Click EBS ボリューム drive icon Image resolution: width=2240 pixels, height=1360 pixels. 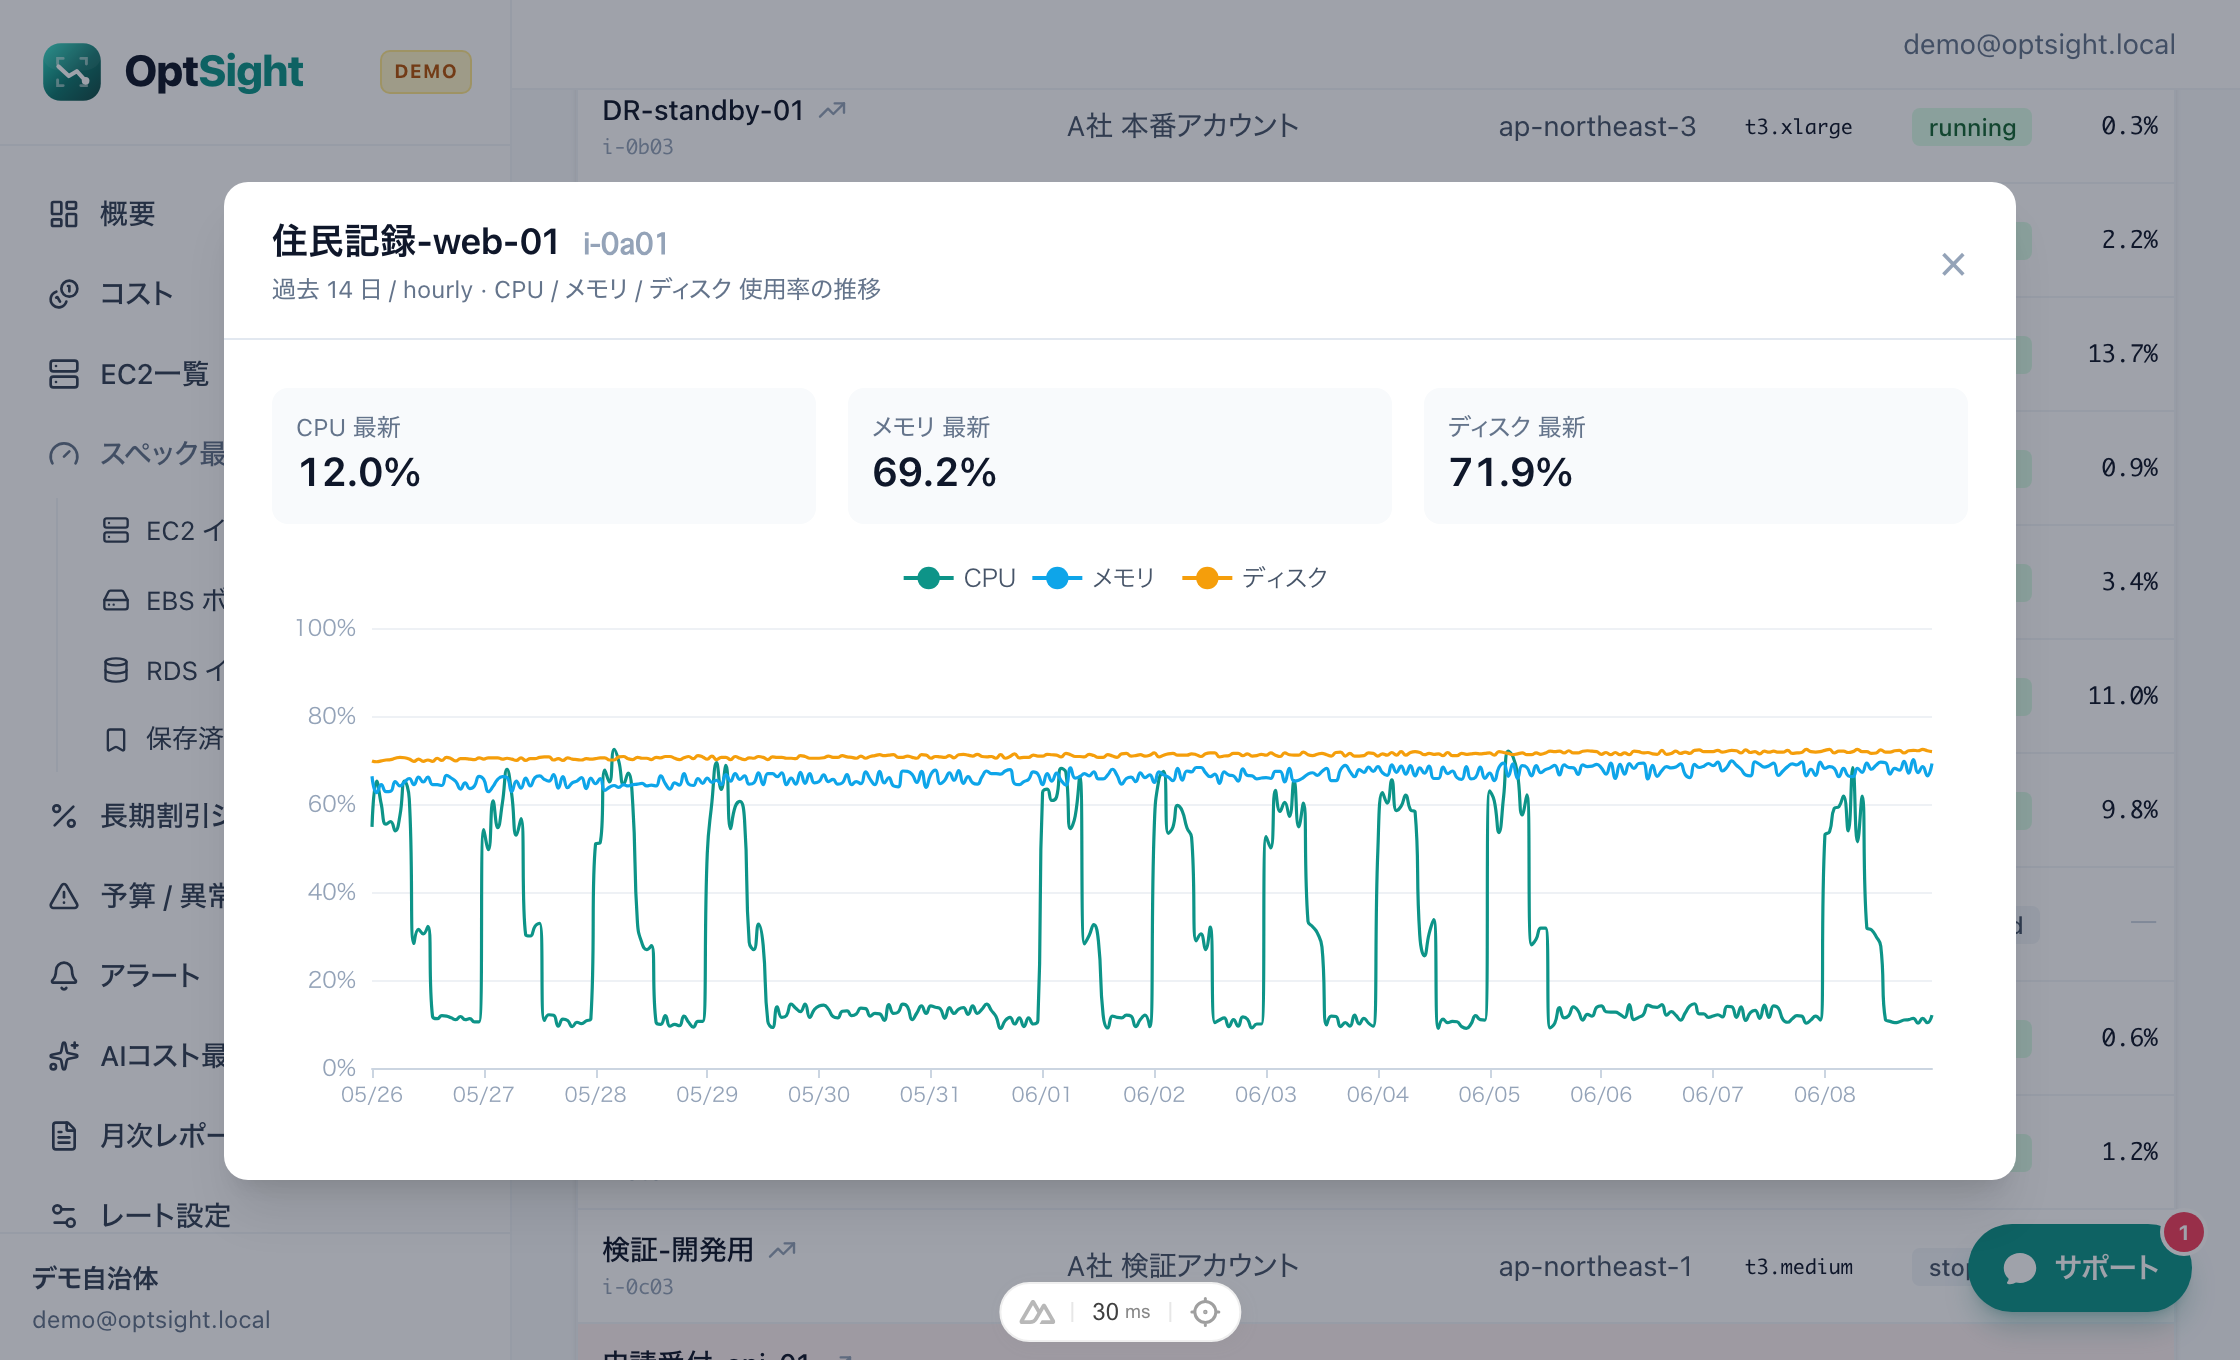116,600
